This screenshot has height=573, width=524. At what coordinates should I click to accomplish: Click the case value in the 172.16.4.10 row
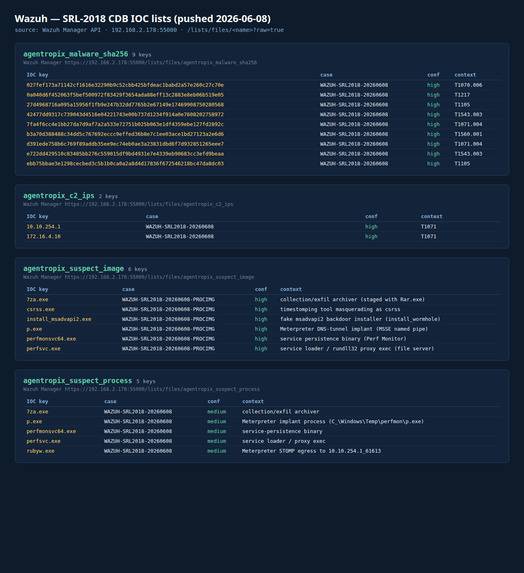[180, 237]
